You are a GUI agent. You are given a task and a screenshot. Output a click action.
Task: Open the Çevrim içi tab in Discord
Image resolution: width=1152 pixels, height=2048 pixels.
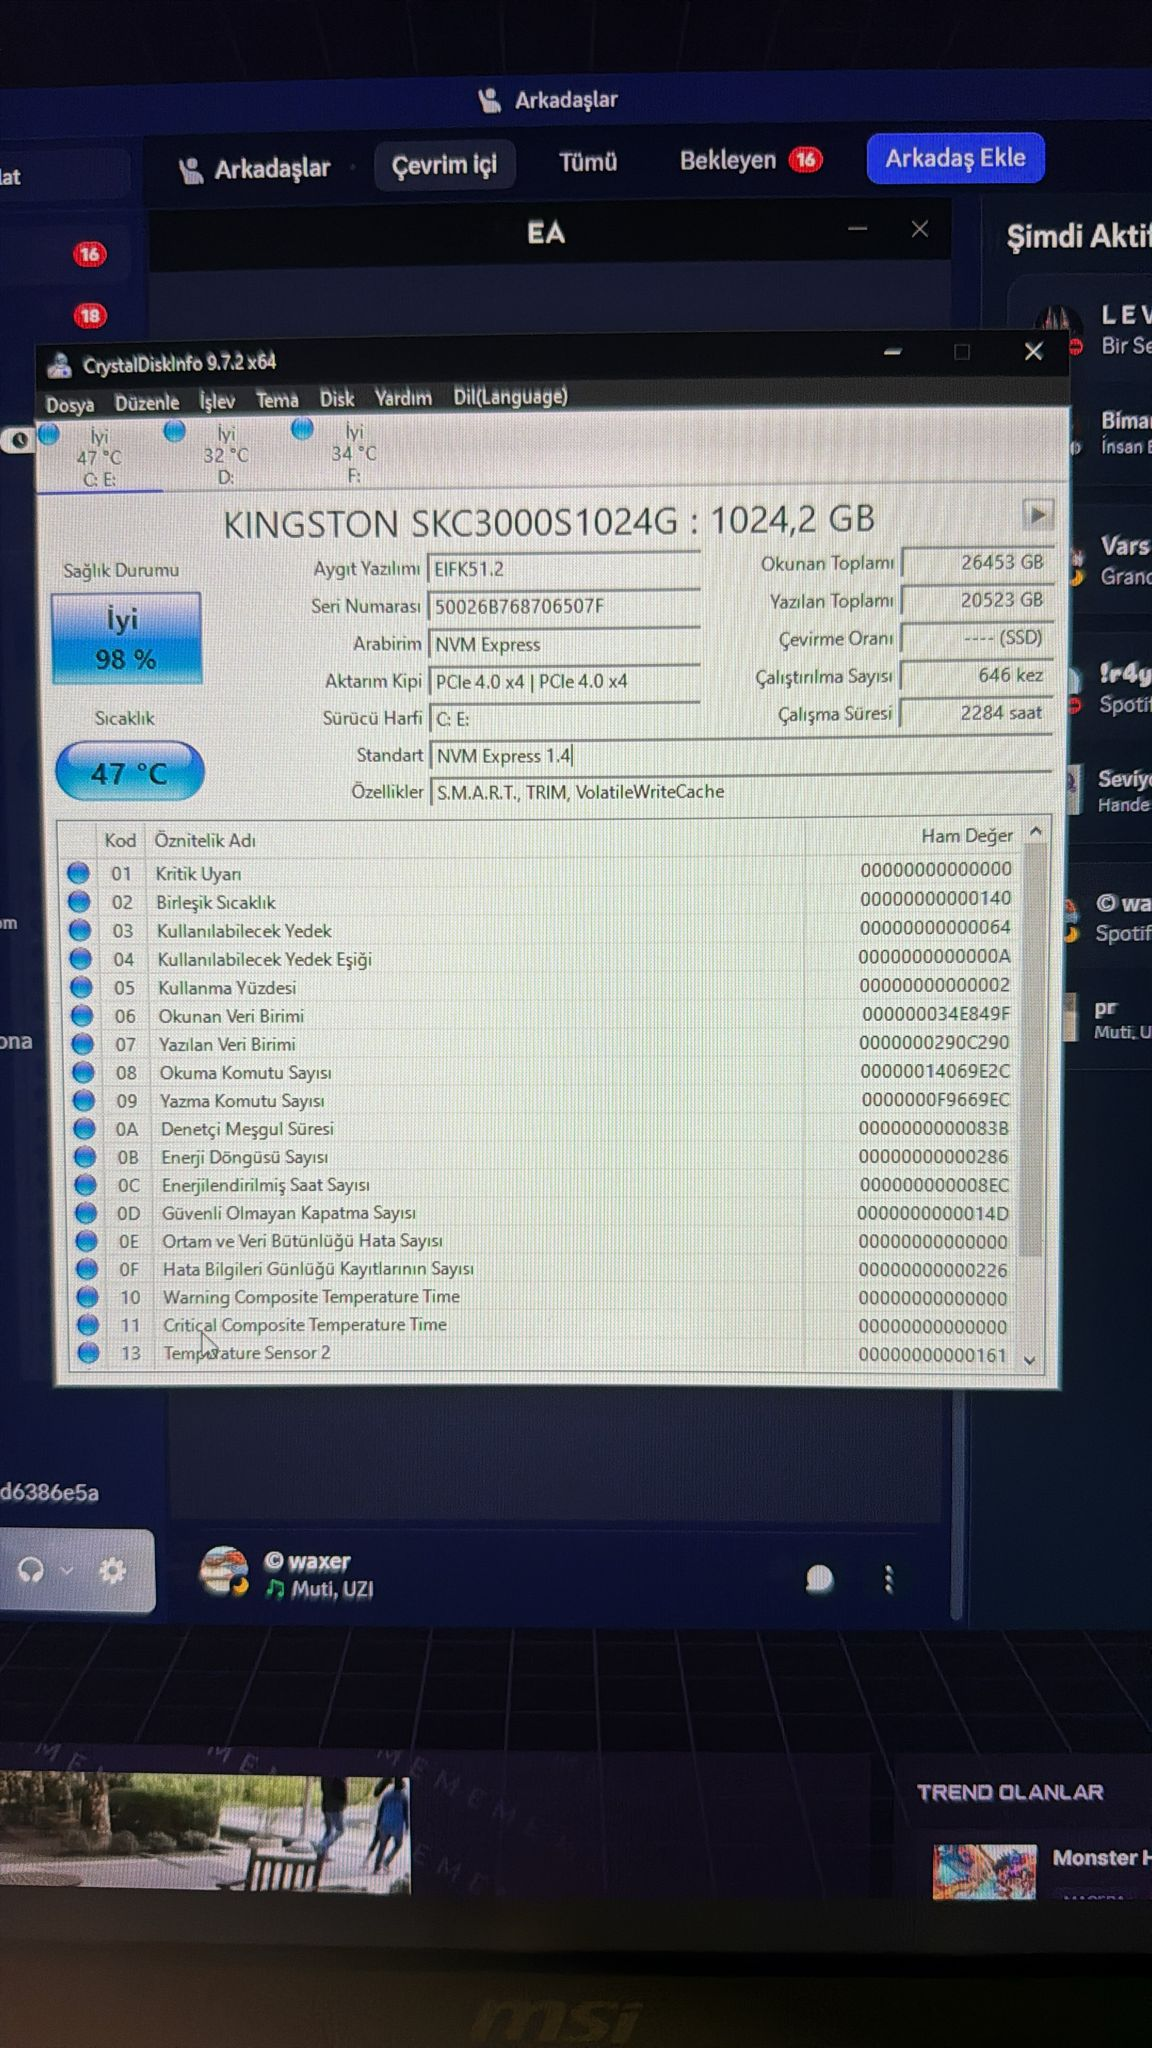pos(444,165)
